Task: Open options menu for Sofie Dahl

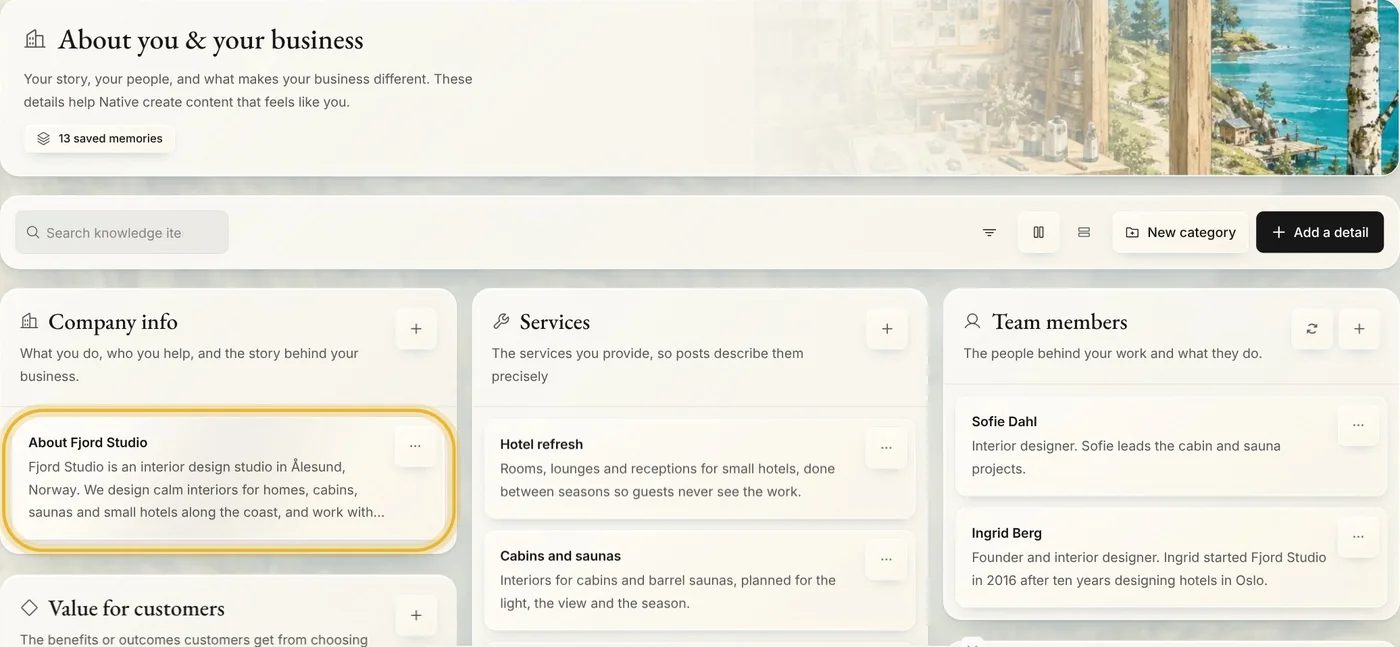Action: pyautogui.click(x=1358, y=425)
